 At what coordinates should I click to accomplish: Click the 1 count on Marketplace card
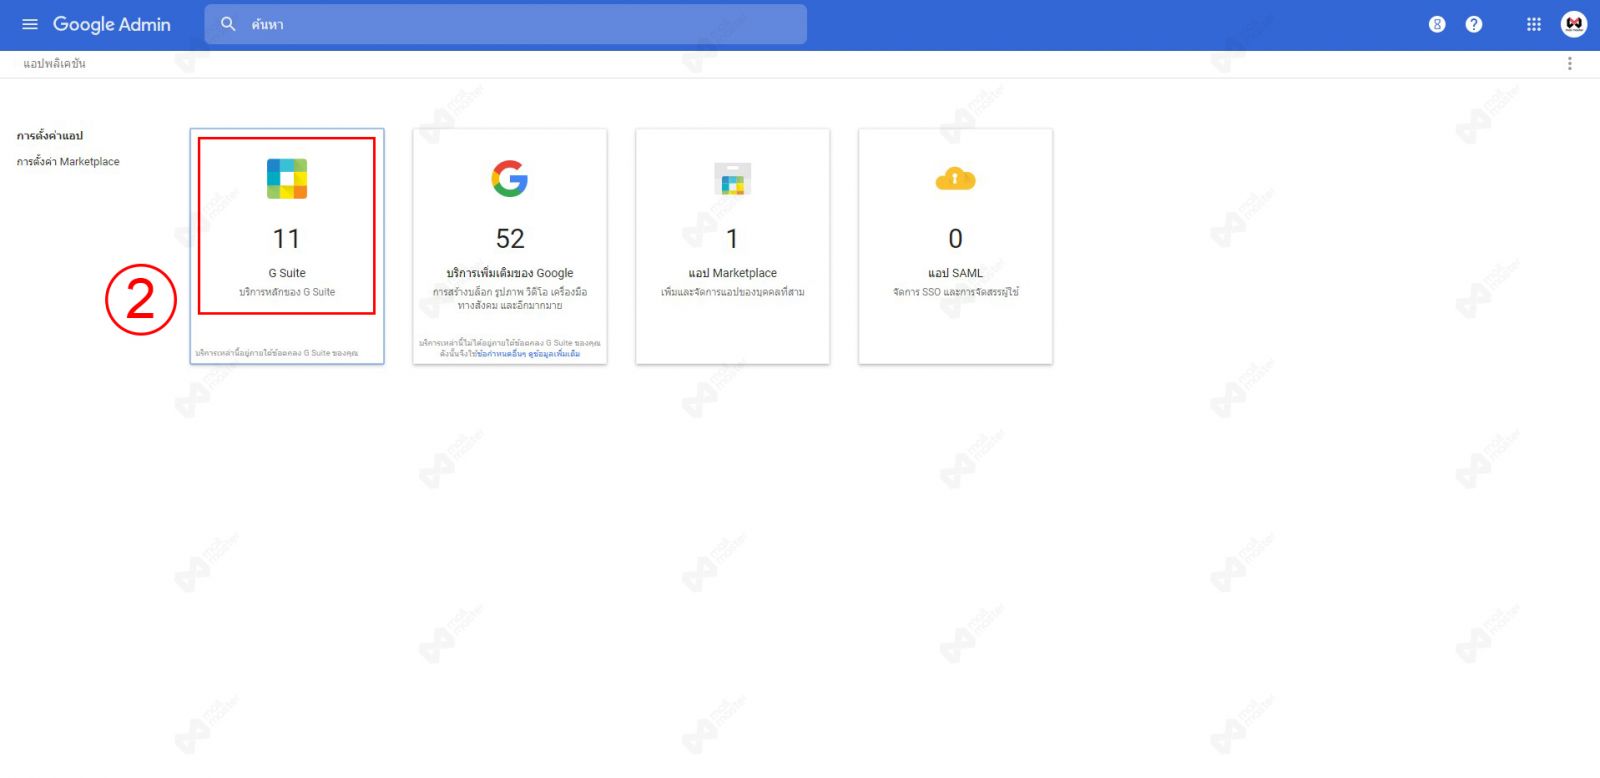click(732, 239)
